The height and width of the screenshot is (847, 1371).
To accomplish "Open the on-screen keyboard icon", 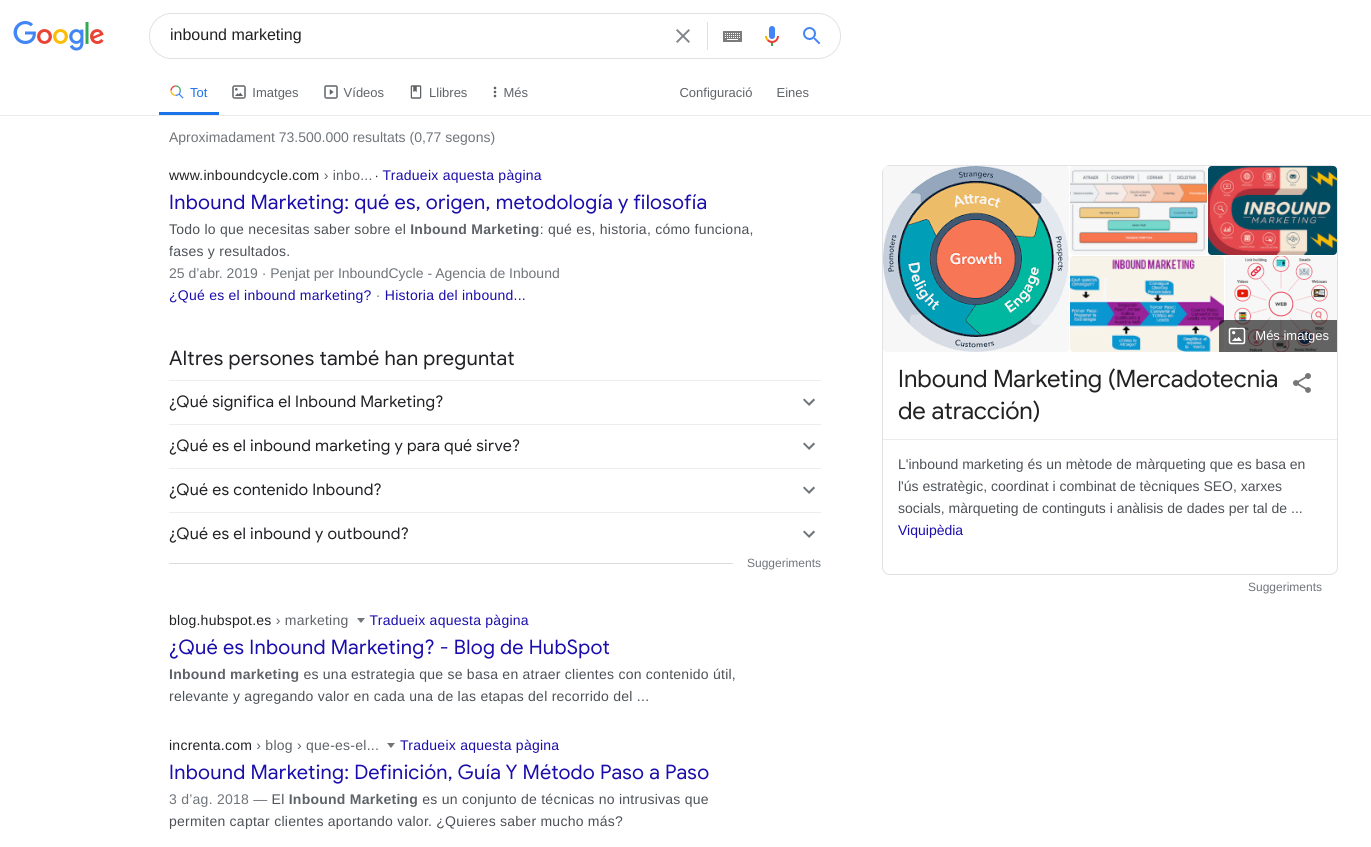I will [732, 36].
